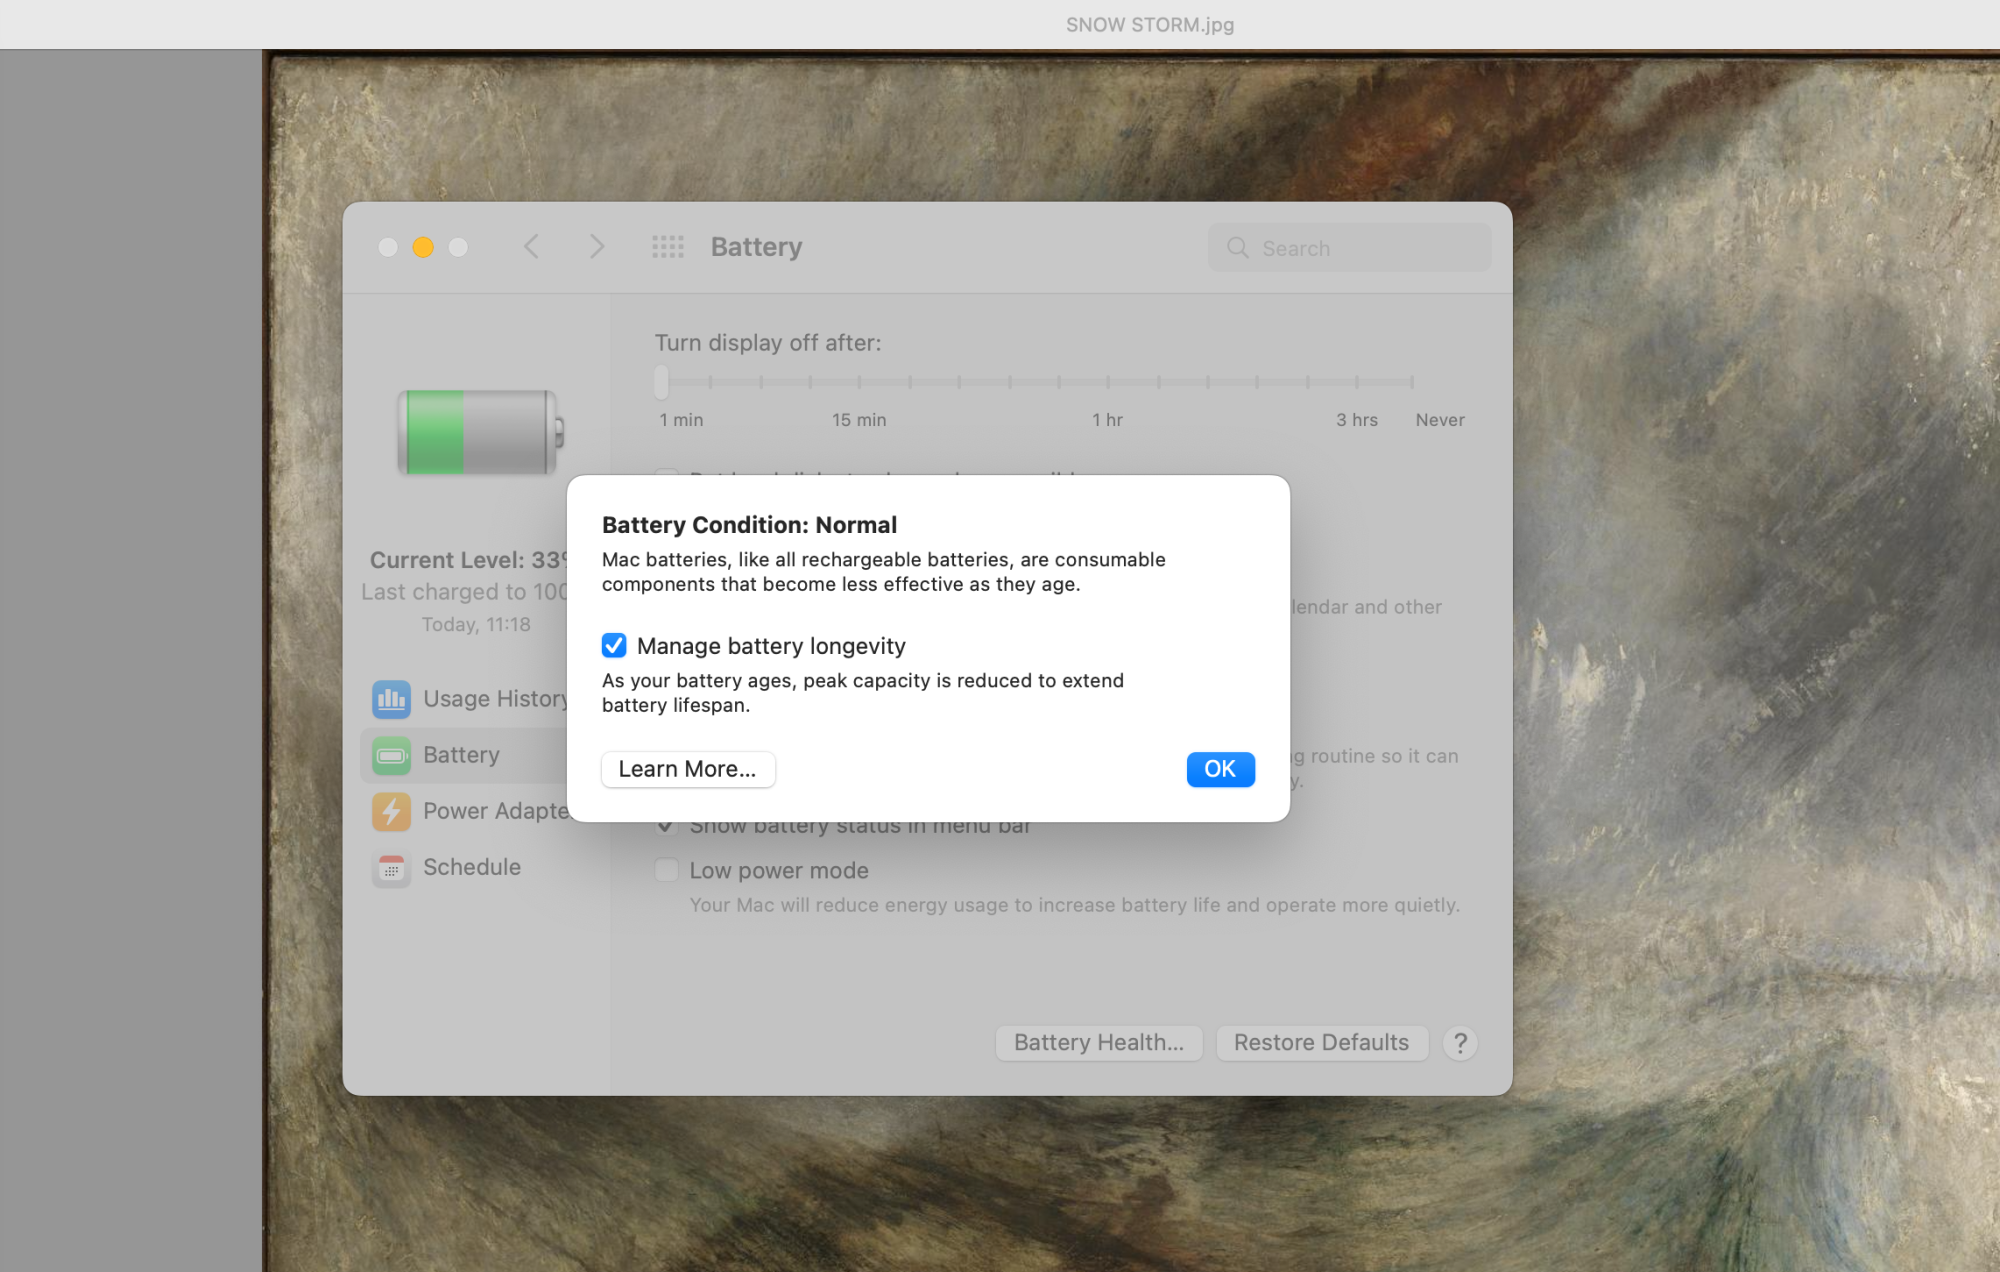
Task: Click back navigation arrow in settings
Action: (531, 245)
